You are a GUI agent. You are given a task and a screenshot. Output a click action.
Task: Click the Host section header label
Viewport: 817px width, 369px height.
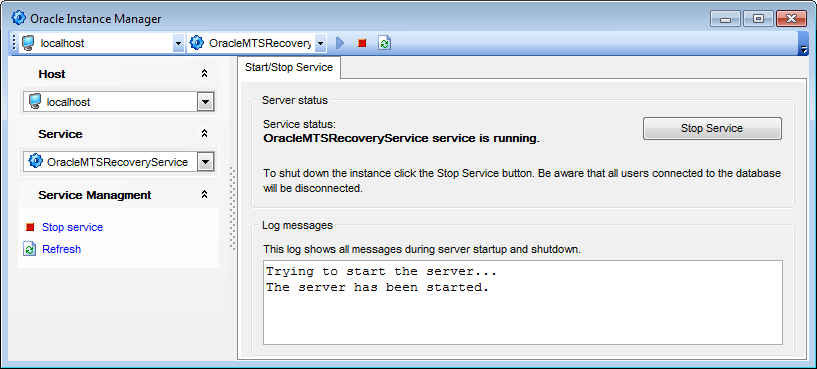click(x=52, y=74)
